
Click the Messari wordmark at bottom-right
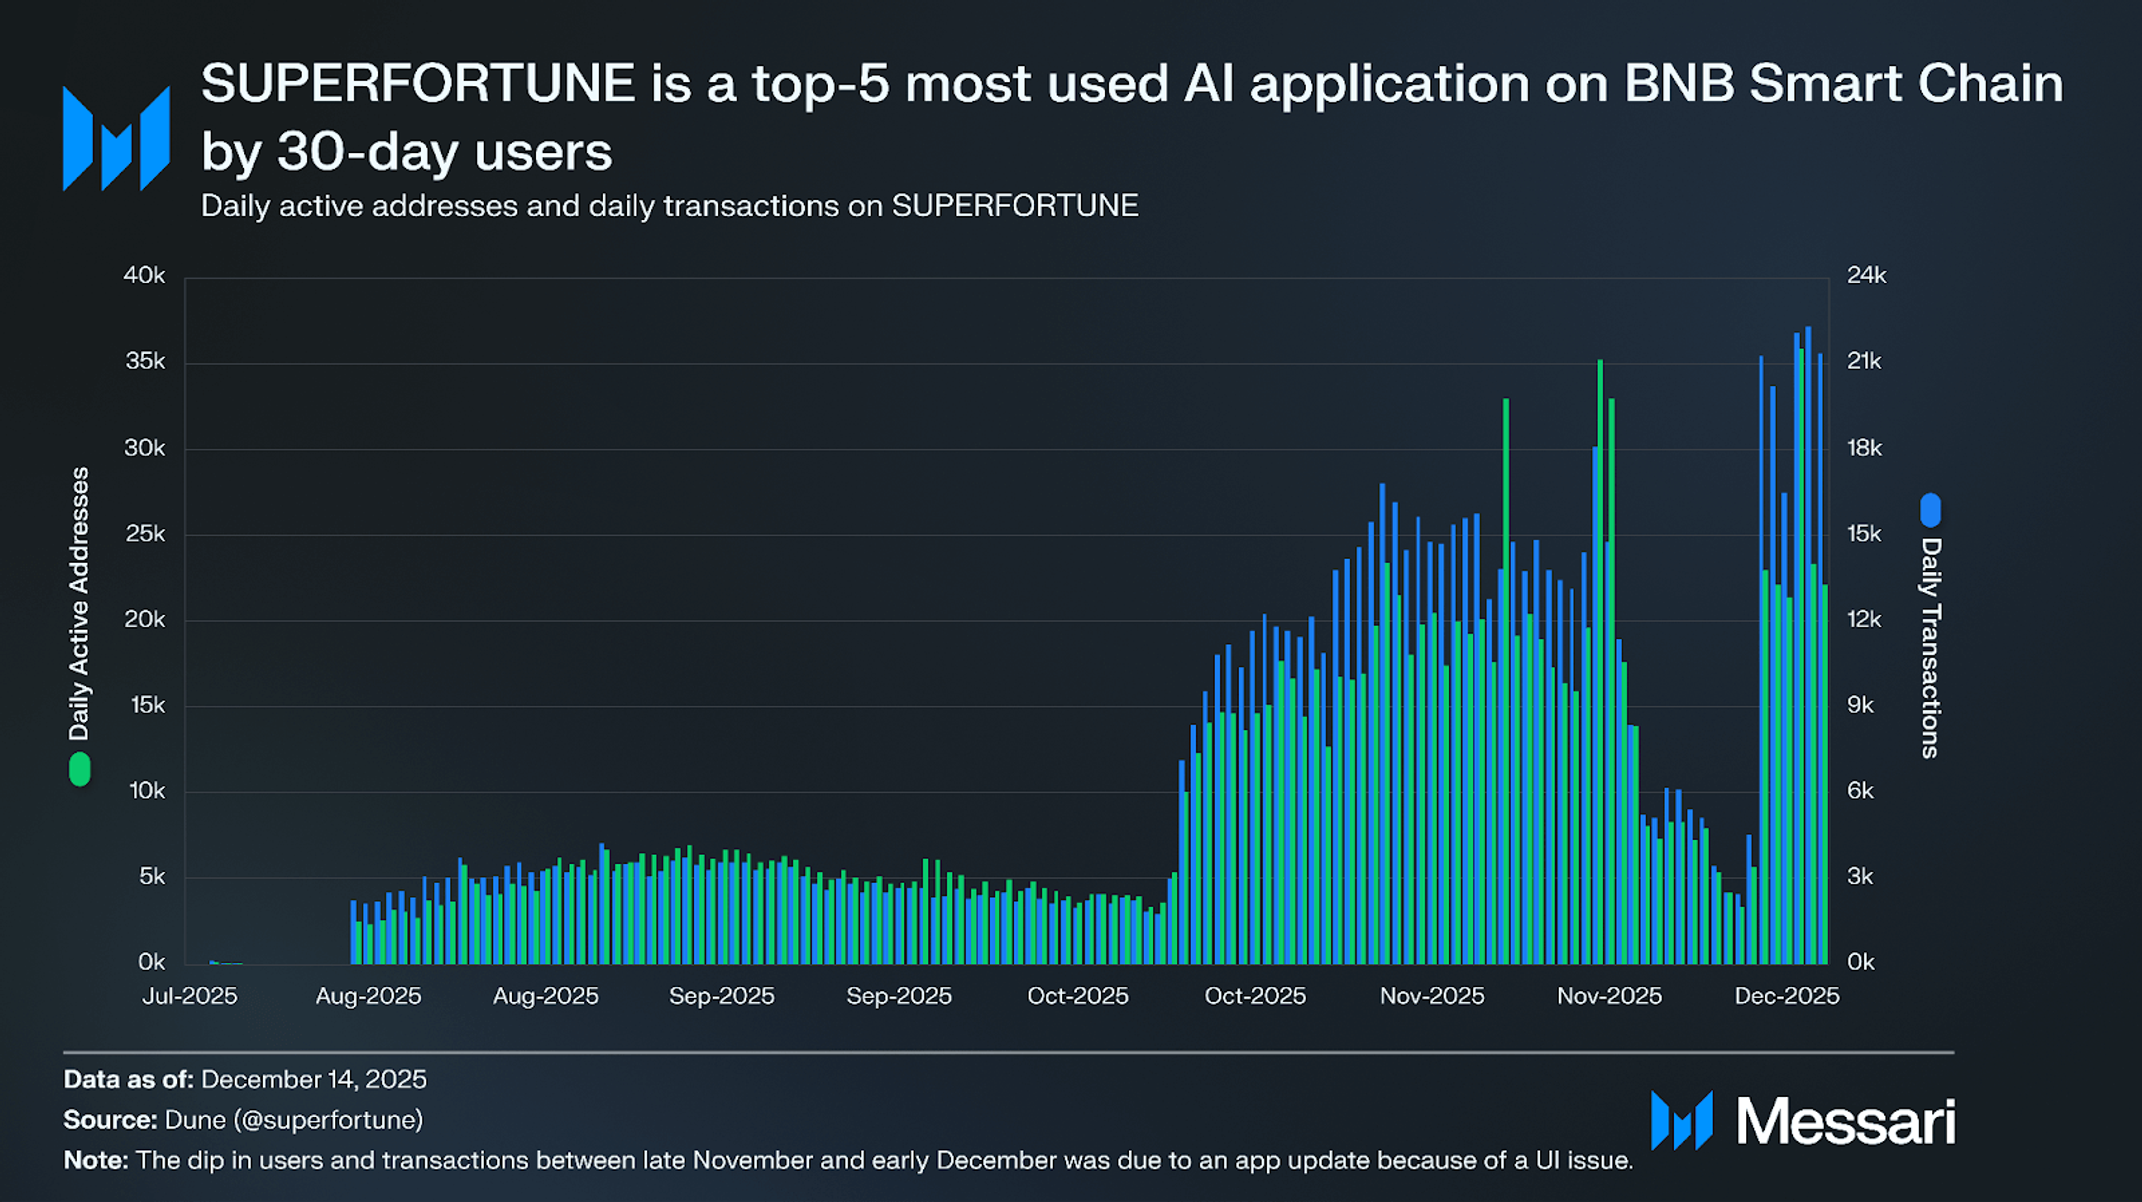tap(1845, 1121)
